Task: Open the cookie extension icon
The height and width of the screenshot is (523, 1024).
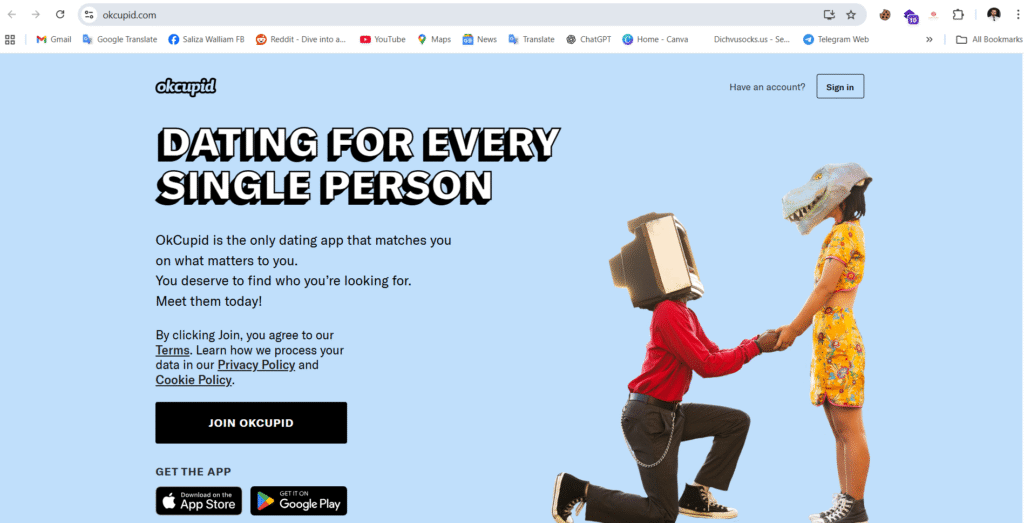Action: 885,14
